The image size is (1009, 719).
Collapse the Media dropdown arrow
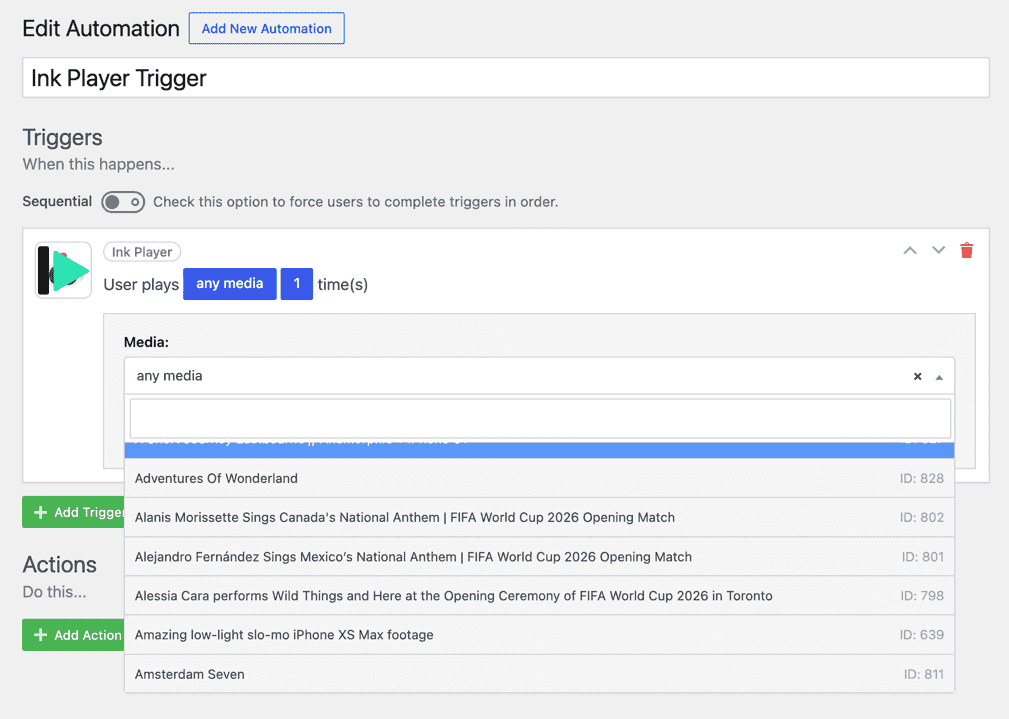[x=939, y=377]
